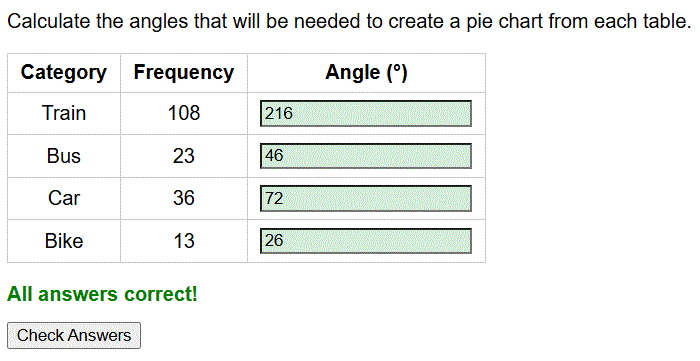This screenshot has height=361, width=700.
Task: Click the Check Answers button
Action: (74, 336)
